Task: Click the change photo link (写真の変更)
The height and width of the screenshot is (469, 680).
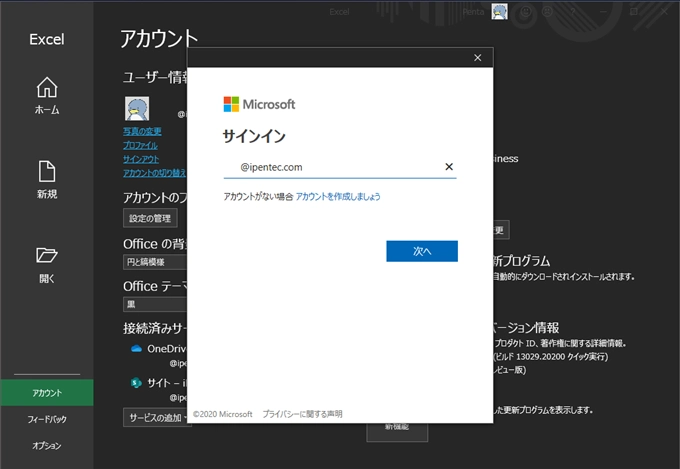Action: (x=142, y=131)
